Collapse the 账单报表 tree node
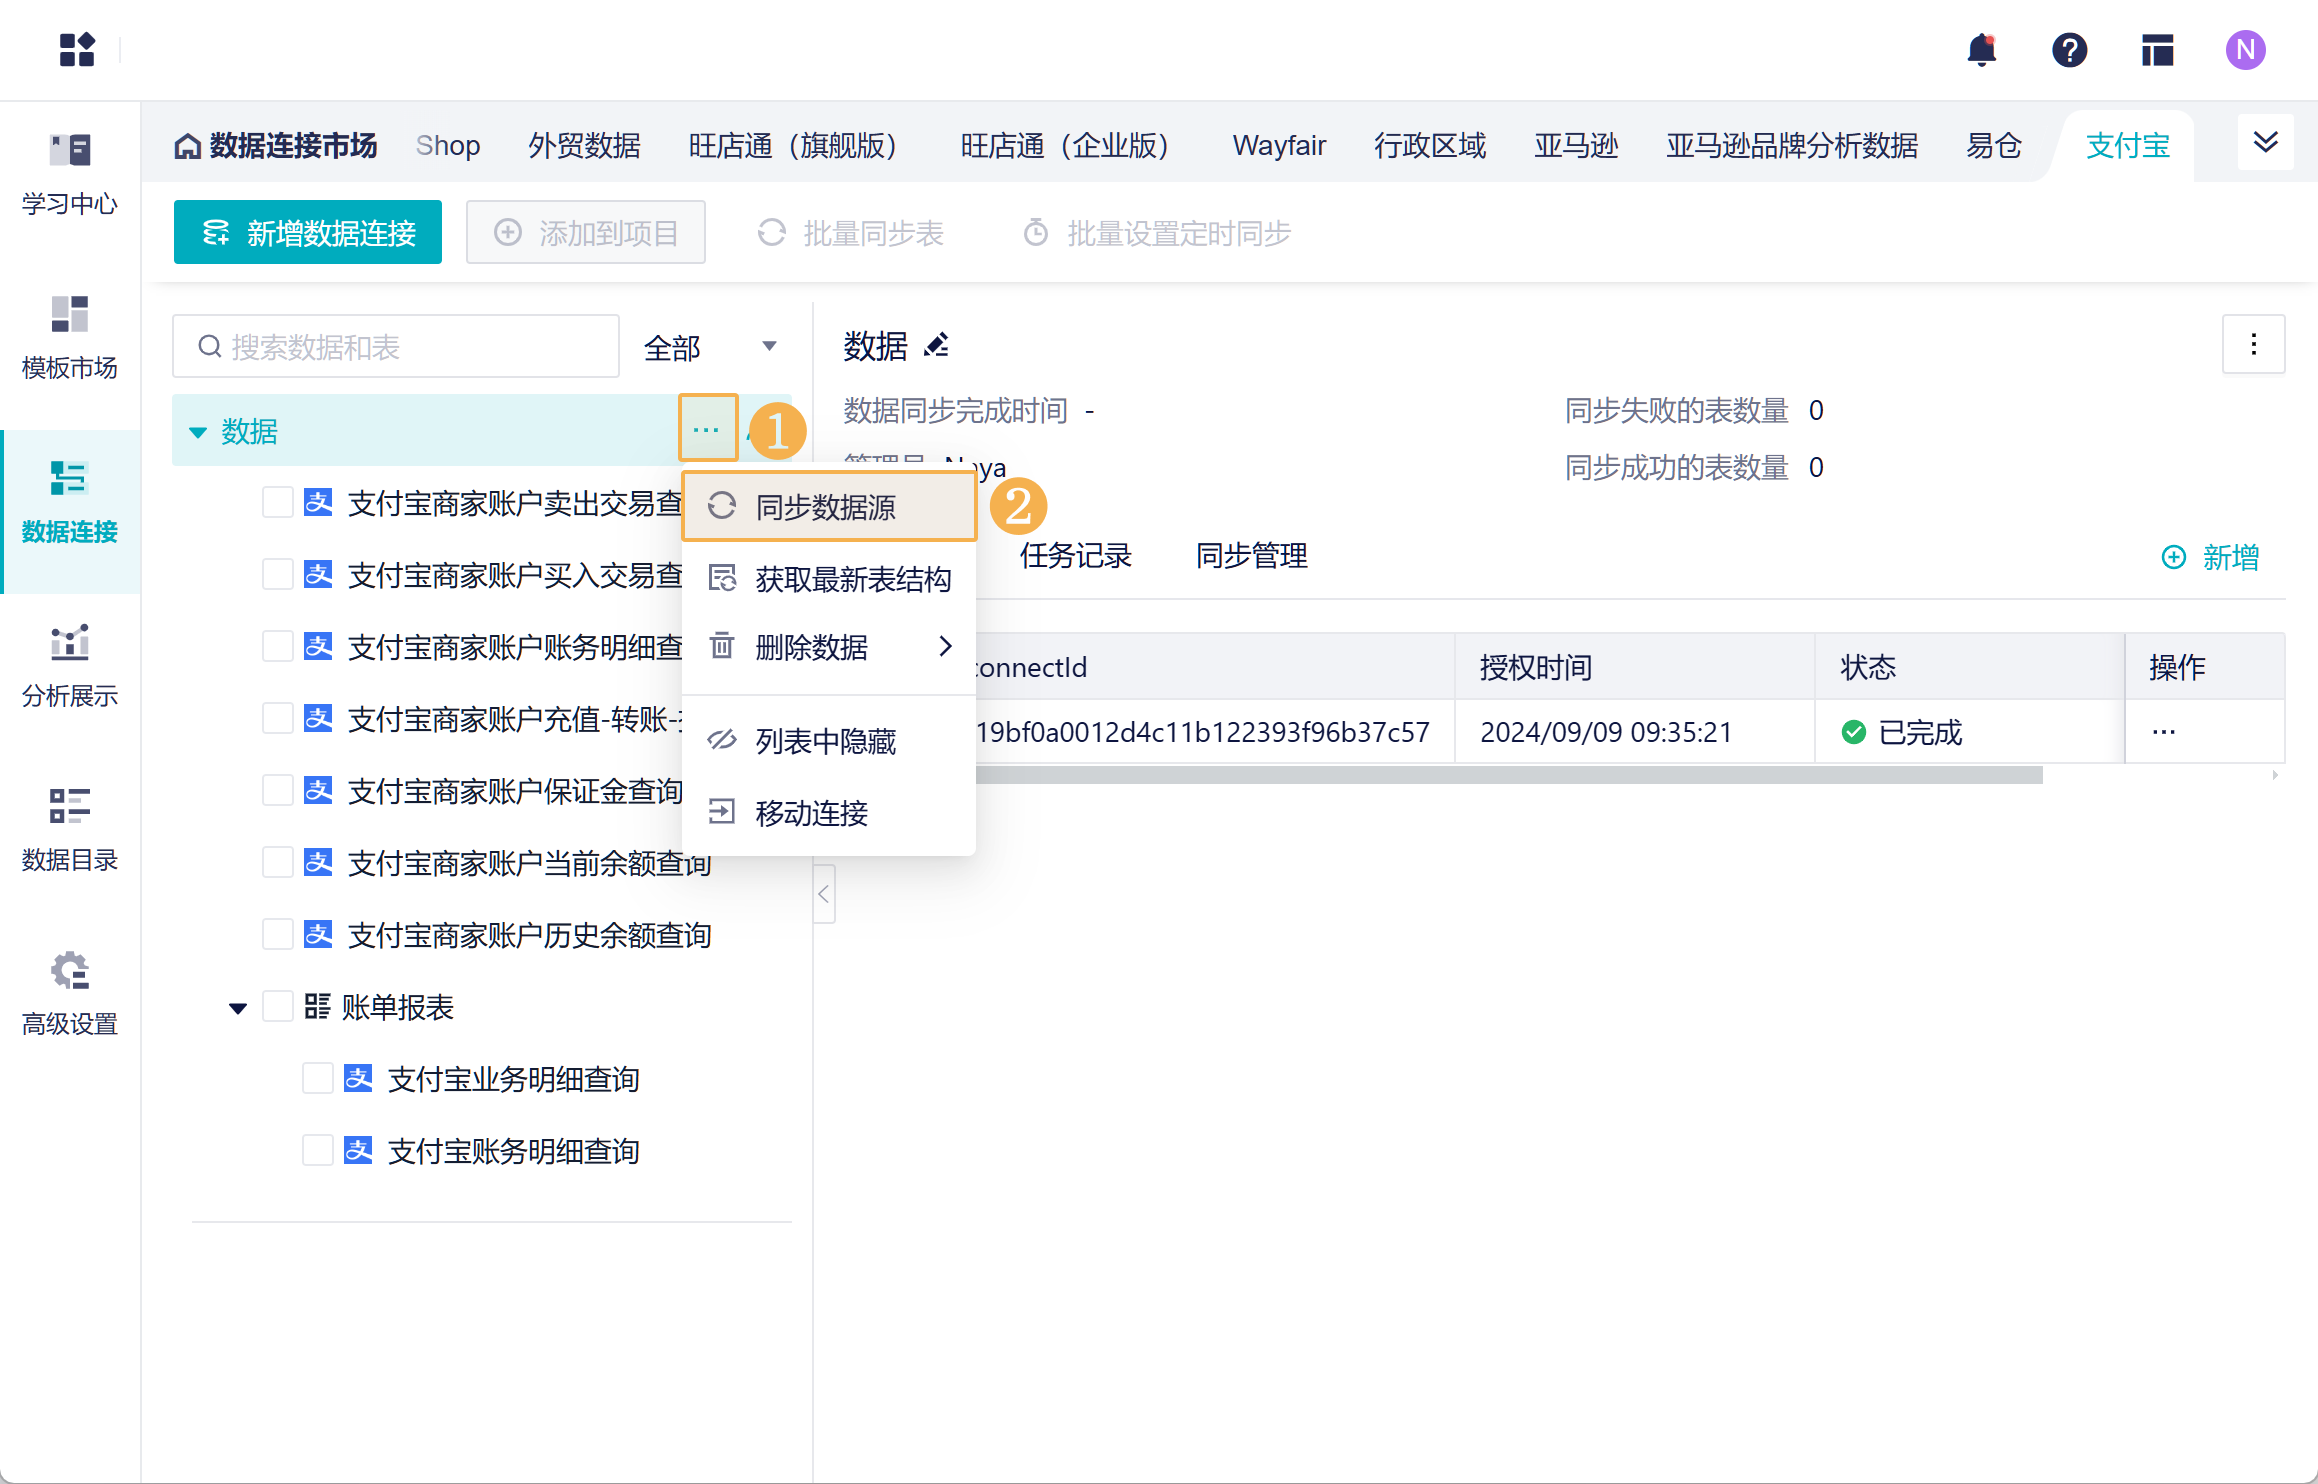The width and height of the screenshot is (2318, 1484). [238, 1008]
